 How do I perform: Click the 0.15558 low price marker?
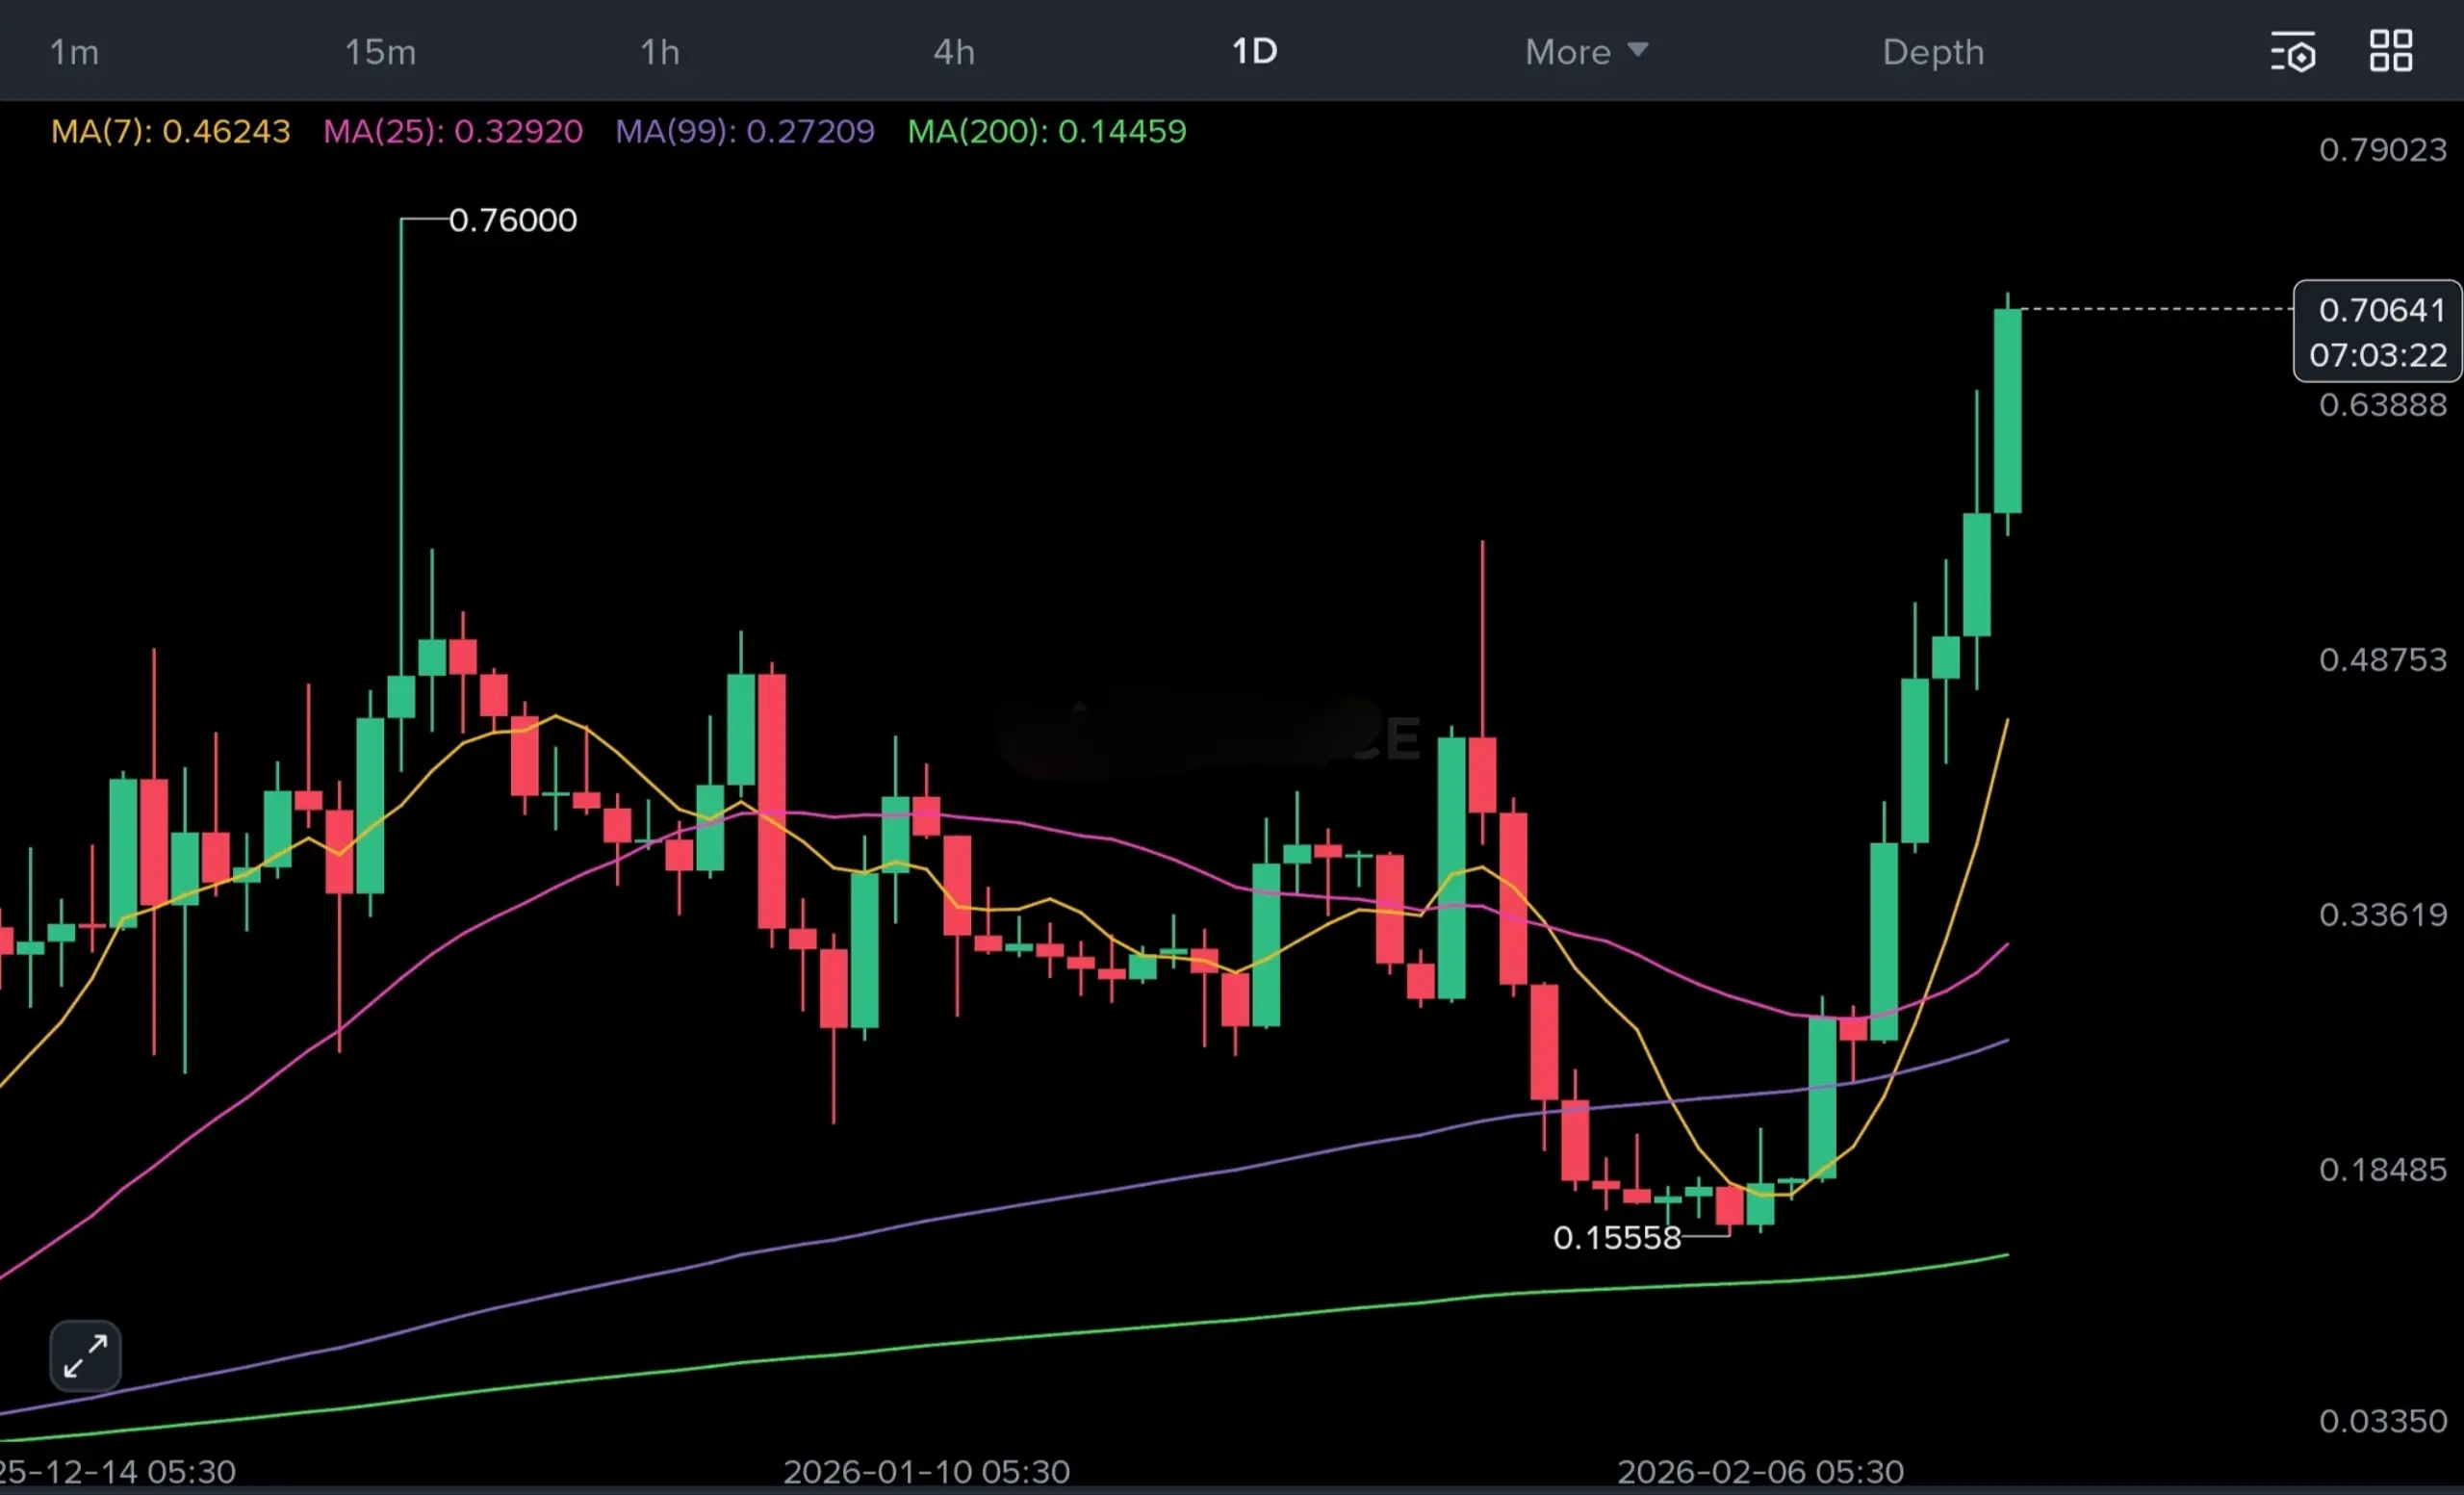click(1616, 1238)
